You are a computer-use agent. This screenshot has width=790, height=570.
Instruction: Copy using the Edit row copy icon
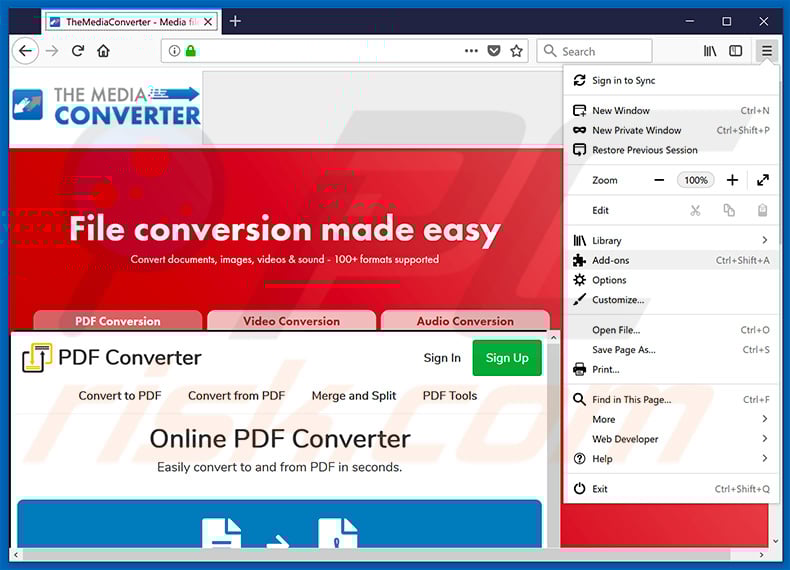(729, 210)
